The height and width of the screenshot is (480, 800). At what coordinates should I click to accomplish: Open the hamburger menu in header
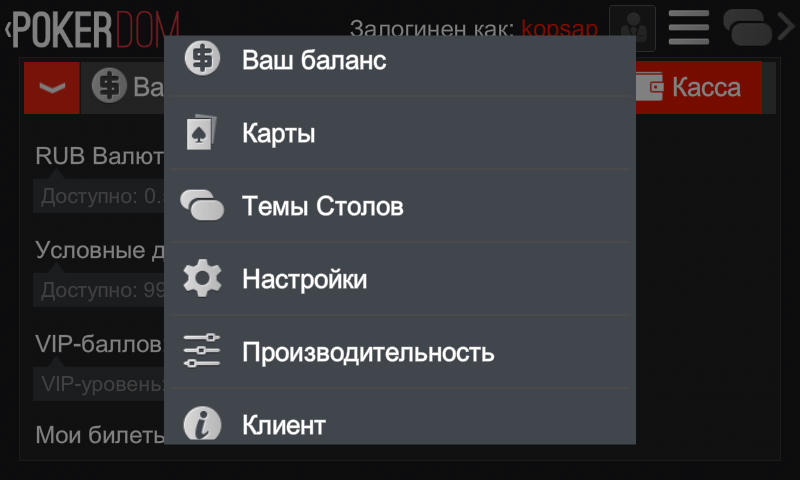689,28
